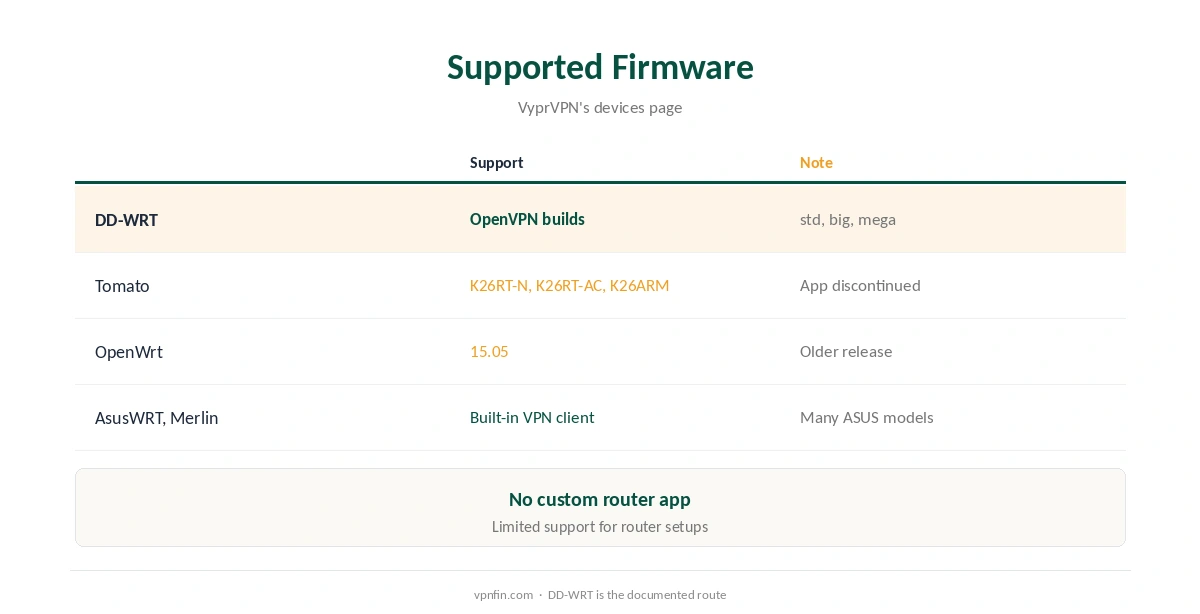The image size is (1200, 614).
Task: Click the App discontinued note
Action: pyautogui.click(x=860, y=286)
